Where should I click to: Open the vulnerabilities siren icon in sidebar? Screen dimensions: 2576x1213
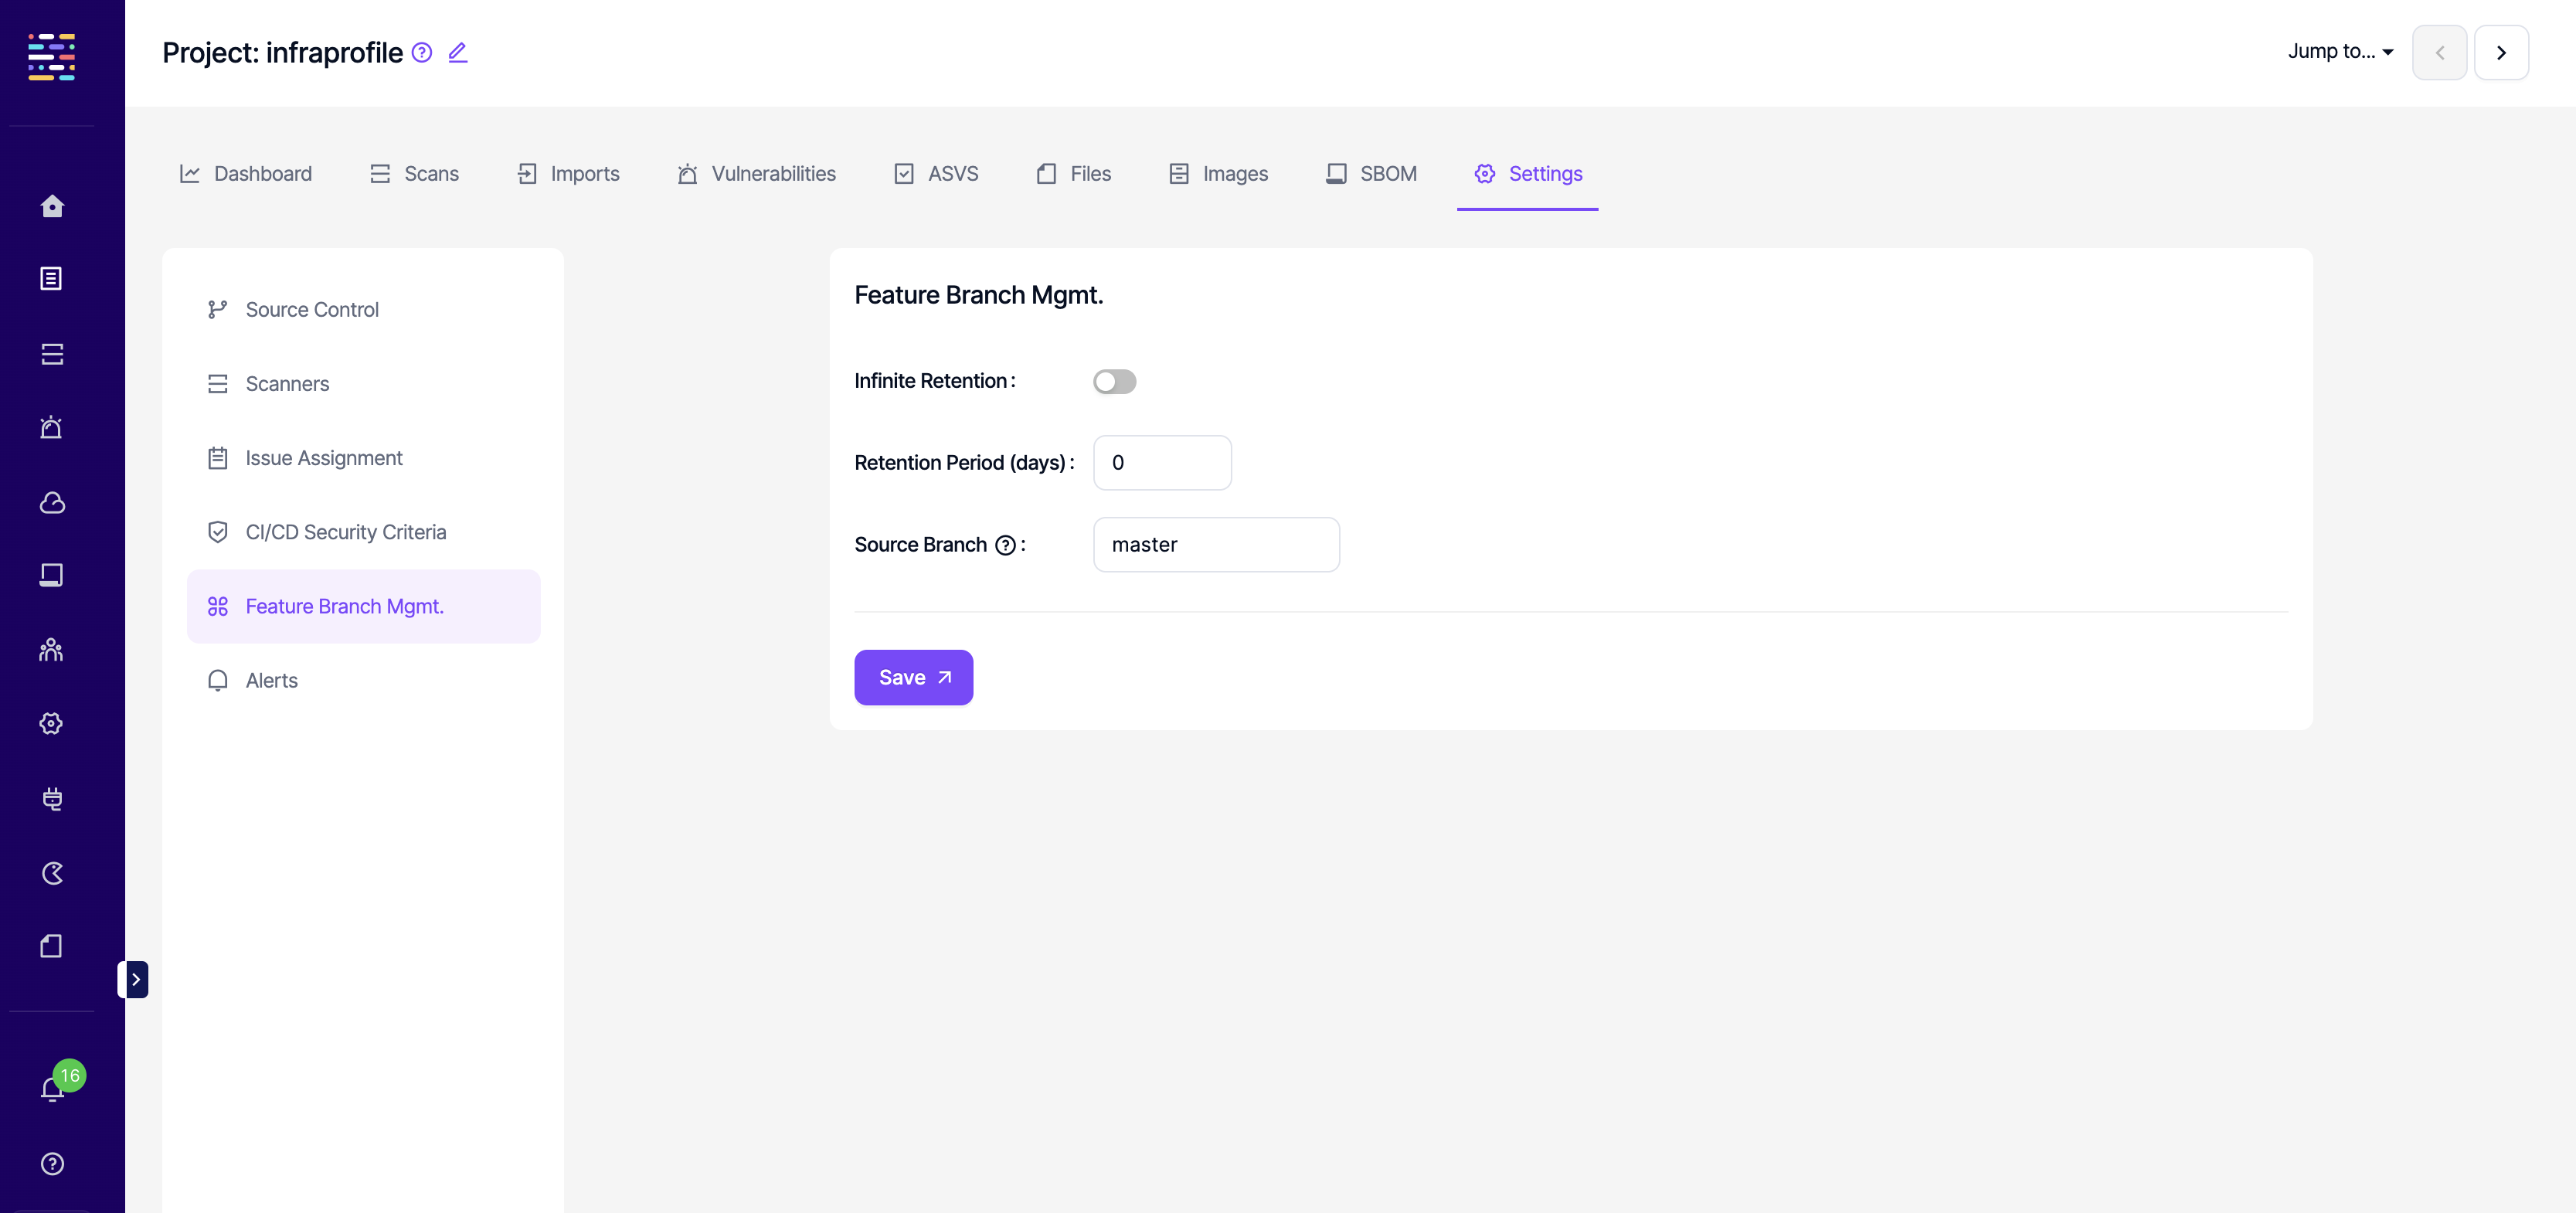click(52, 428)
